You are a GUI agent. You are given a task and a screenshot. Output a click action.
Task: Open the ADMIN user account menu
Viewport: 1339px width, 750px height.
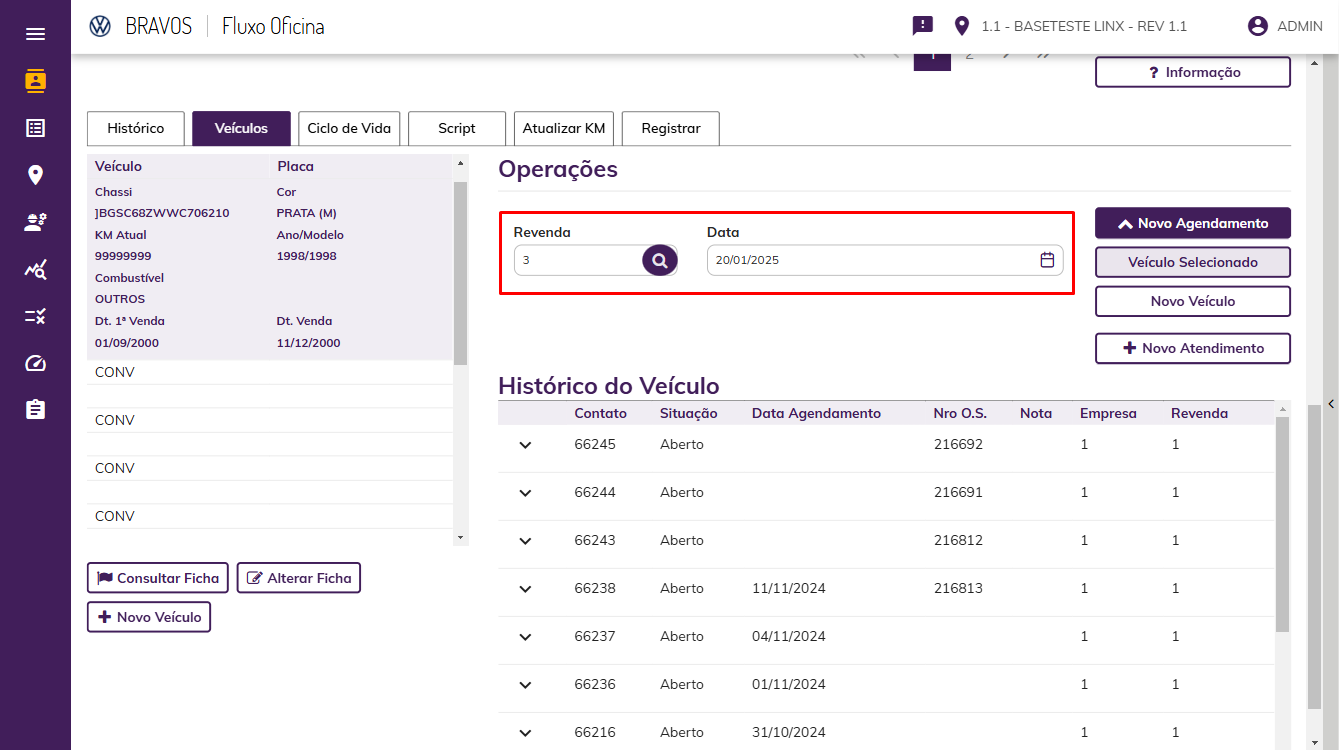[x=1285, y=26]
